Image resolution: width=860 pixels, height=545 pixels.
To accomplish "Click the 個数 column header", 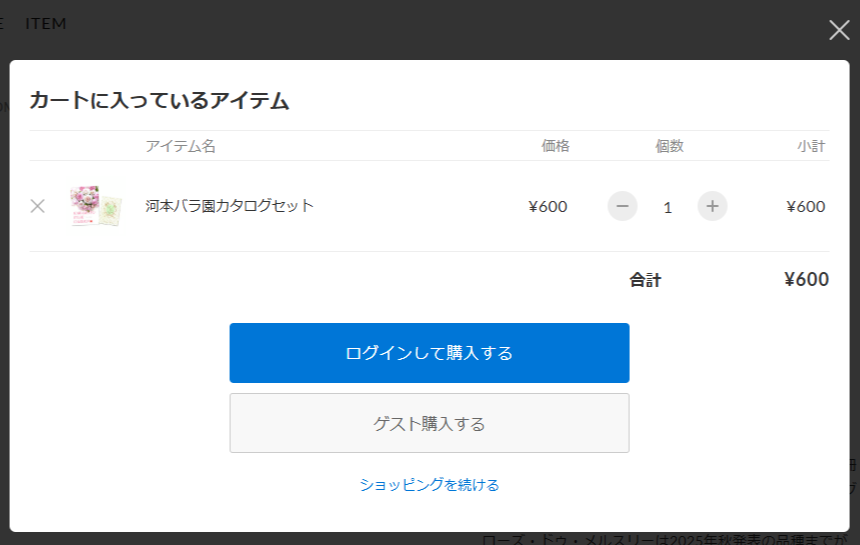I will pyautogui.click(x=669, y=146).
